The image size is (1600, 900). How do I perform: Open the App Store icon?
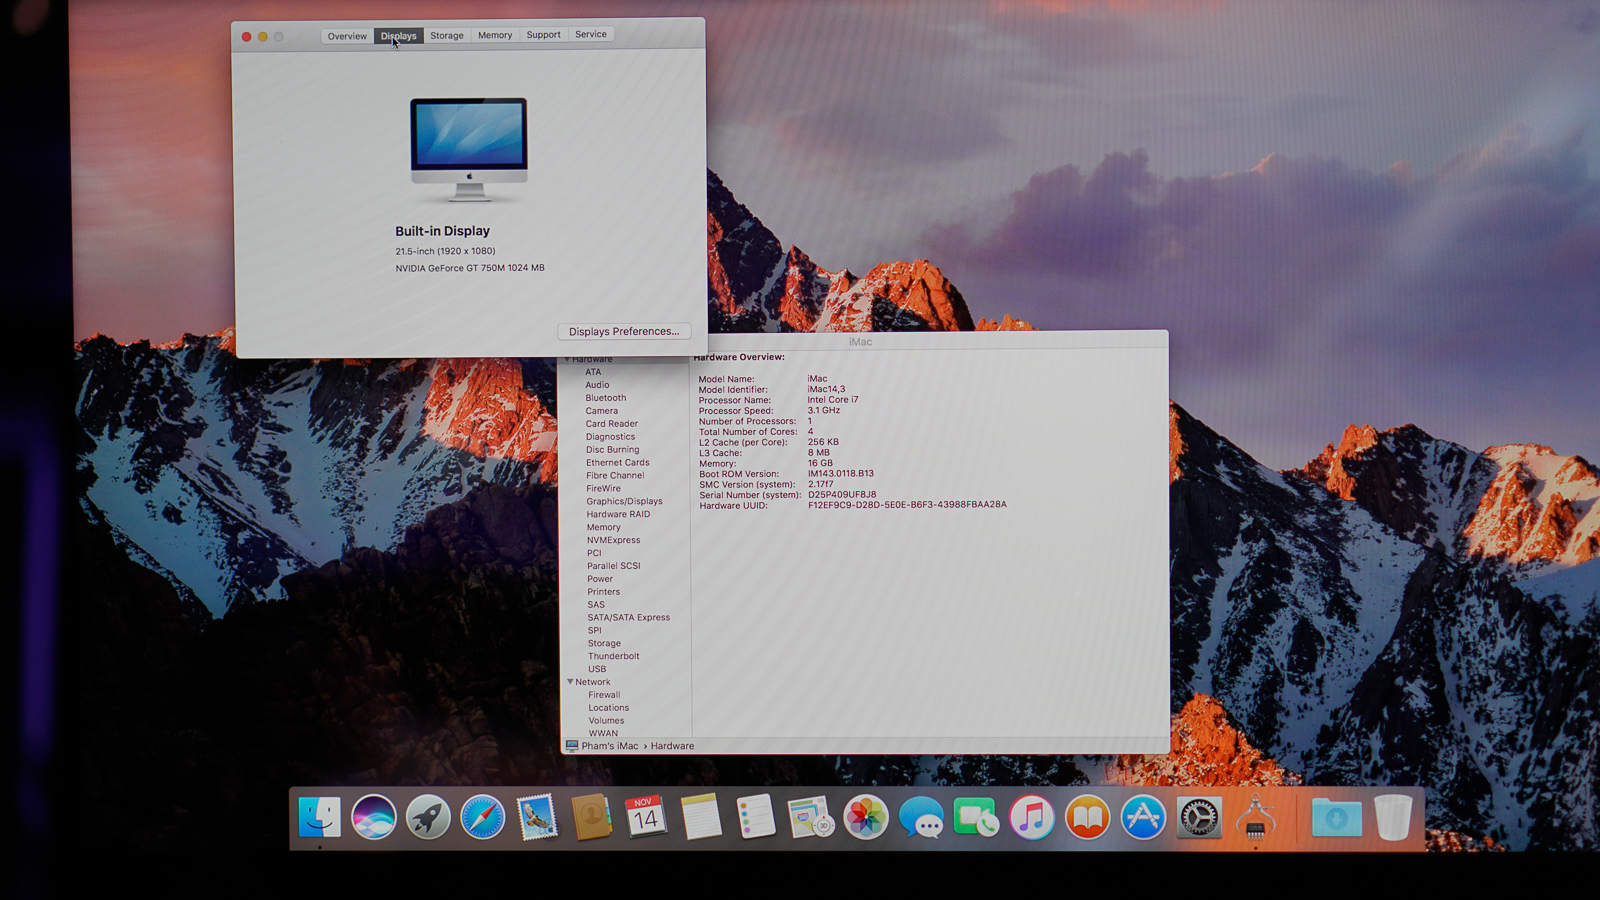point(1143,818)
